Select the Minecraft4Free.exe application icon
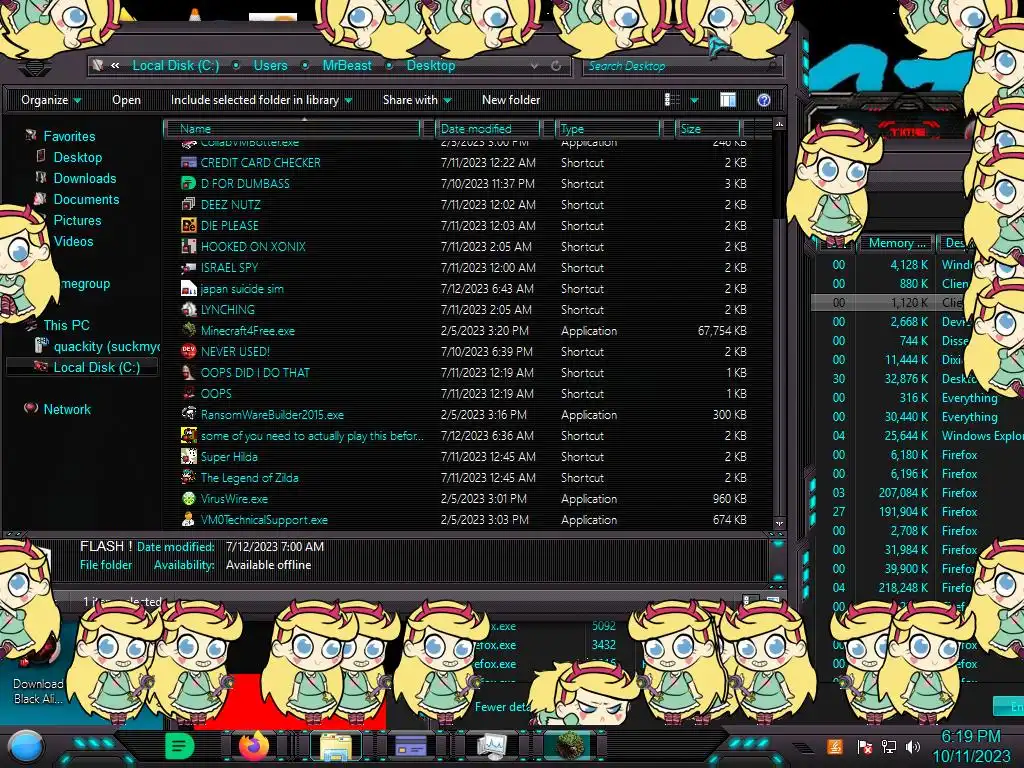The image size is (1024, 768). (x=189, y=330)
